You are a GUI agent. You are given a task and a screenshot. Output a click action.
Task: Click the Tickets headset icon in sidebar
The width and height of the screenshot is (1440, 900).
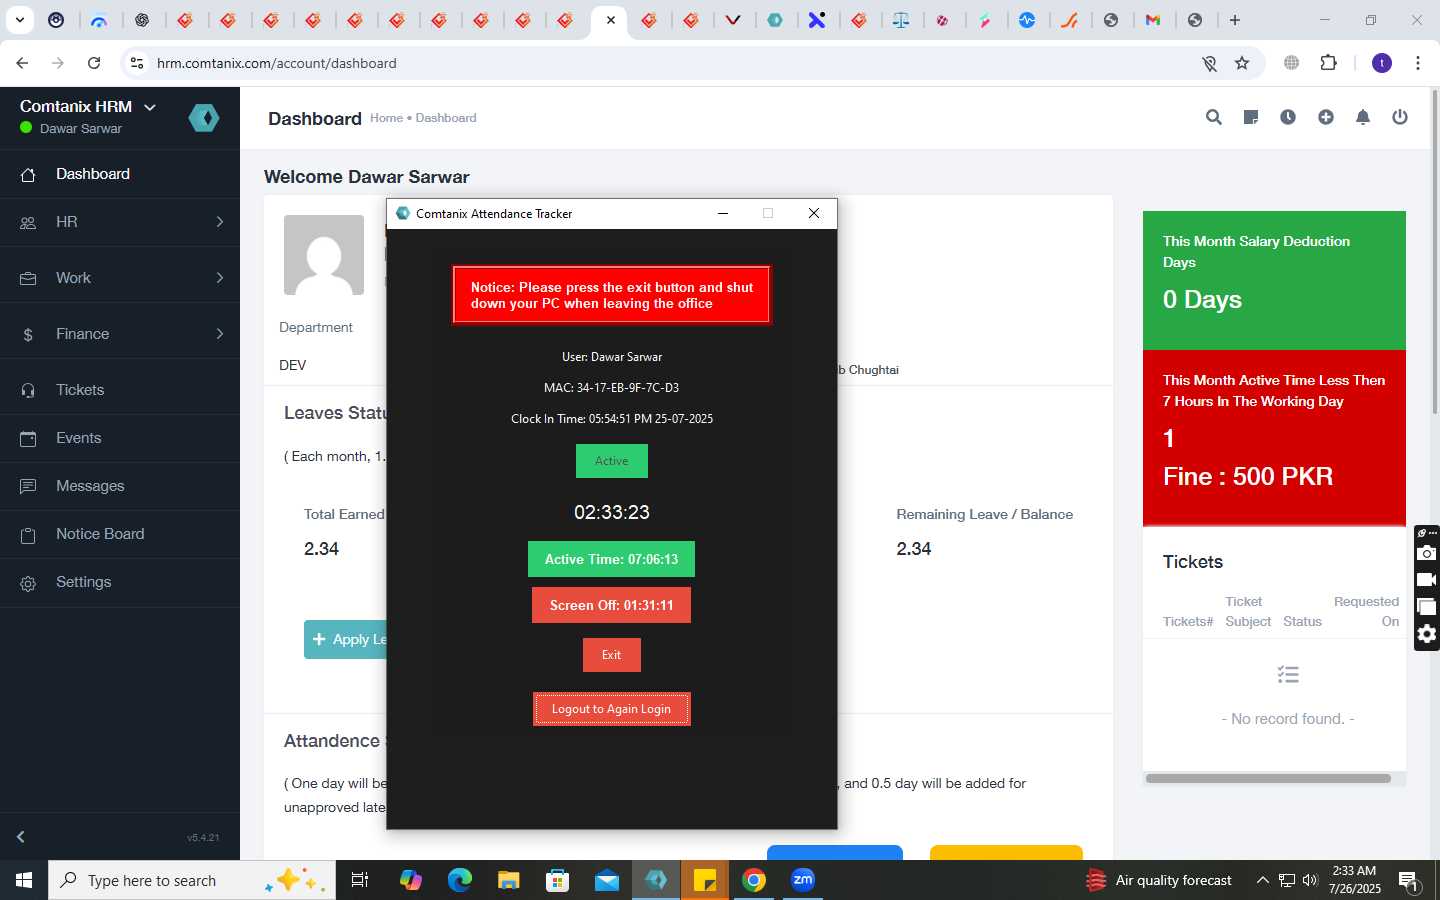click(28, 390)
